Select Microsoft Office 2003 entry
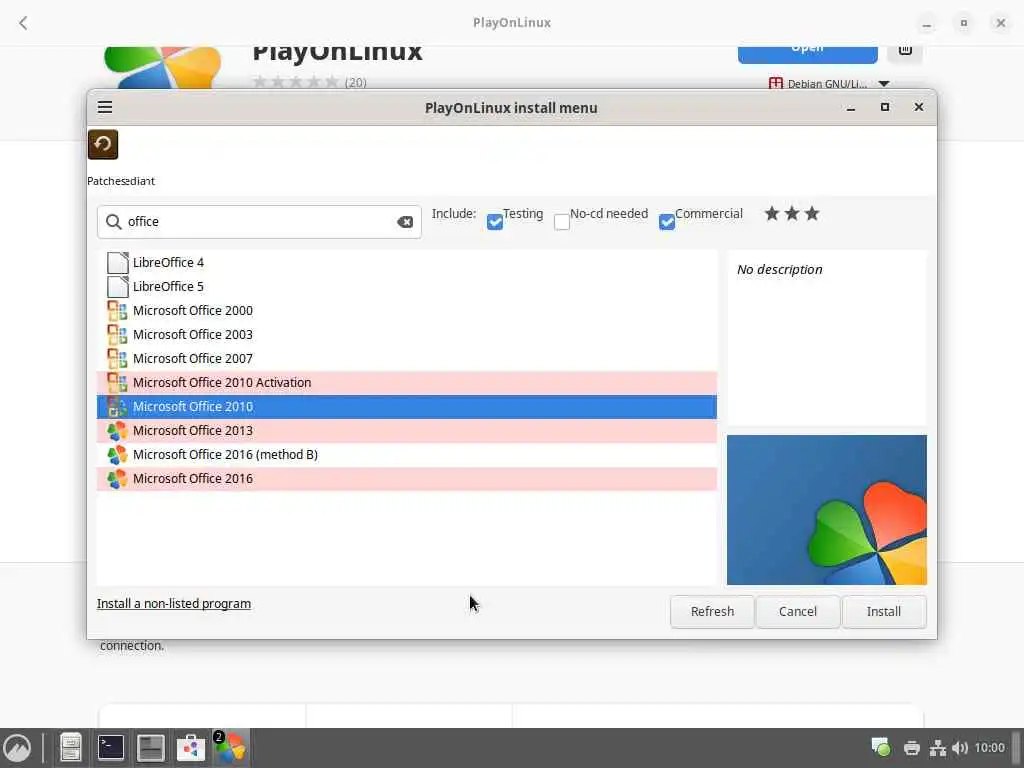Viewport: 1024px width, 768px height. click(407, 334)
